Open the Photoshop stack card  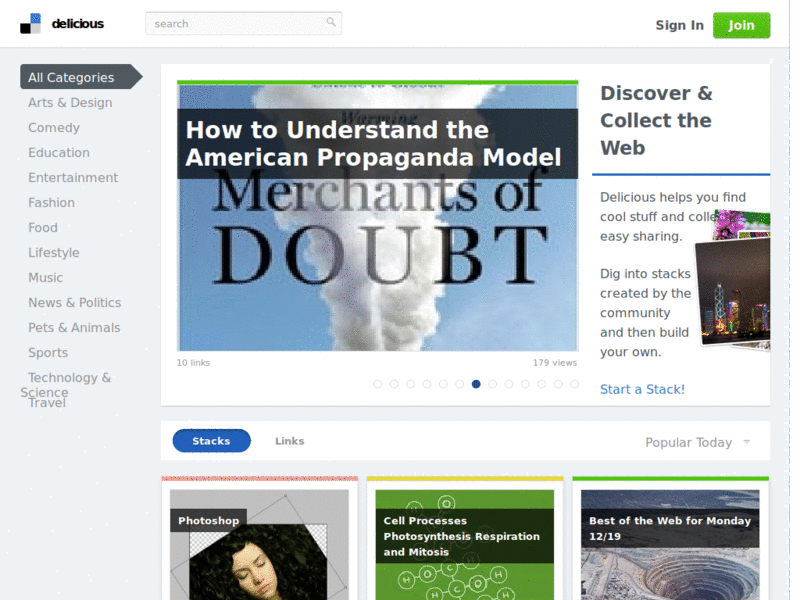pos(260,539)
